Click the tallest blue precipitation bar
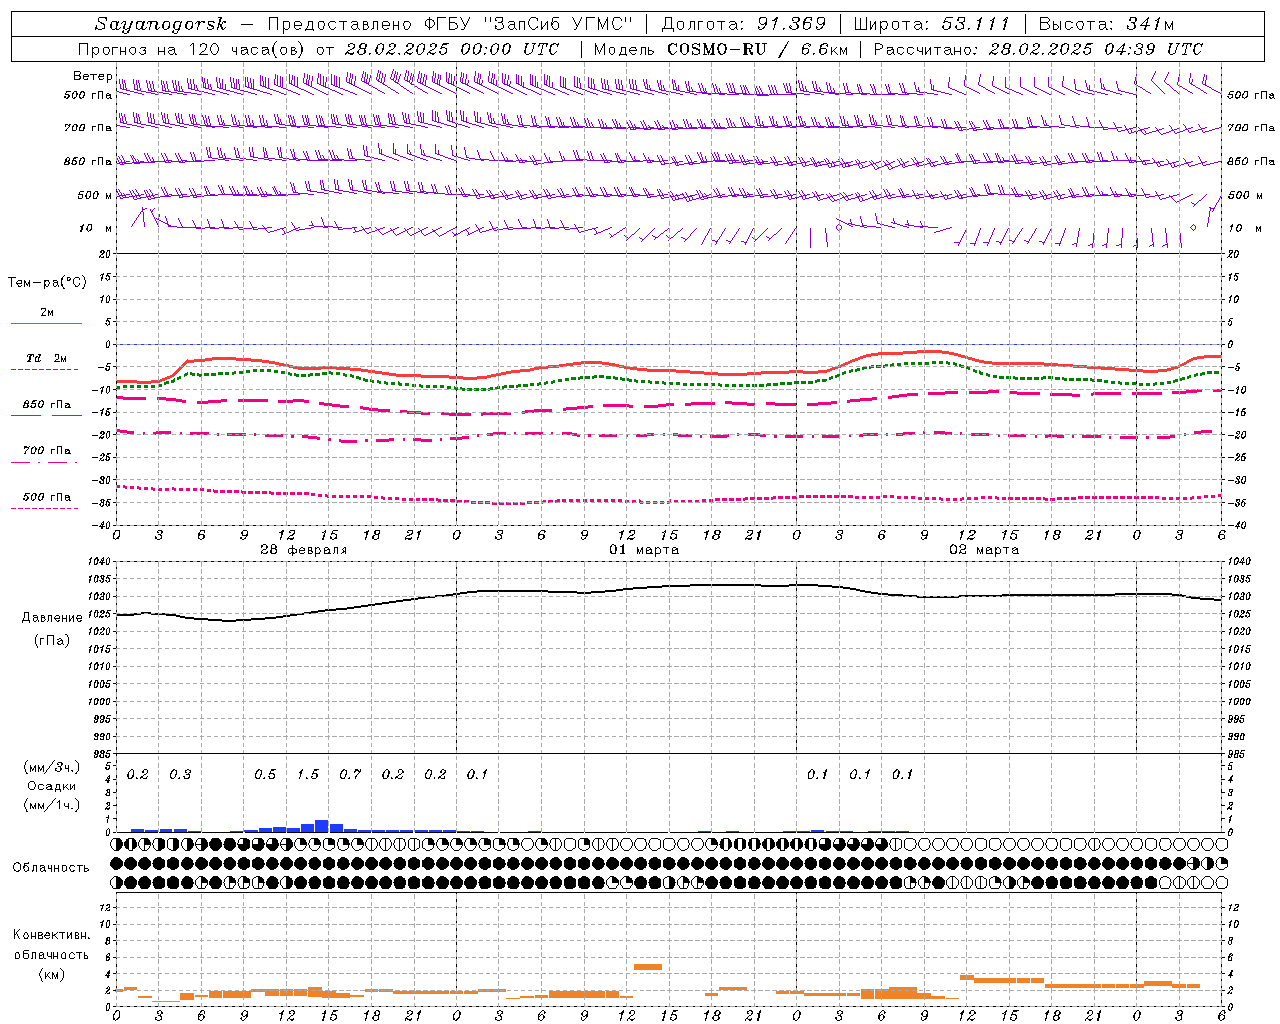This screenshot has width=1280, height=1024. click(x=322, y=826)
